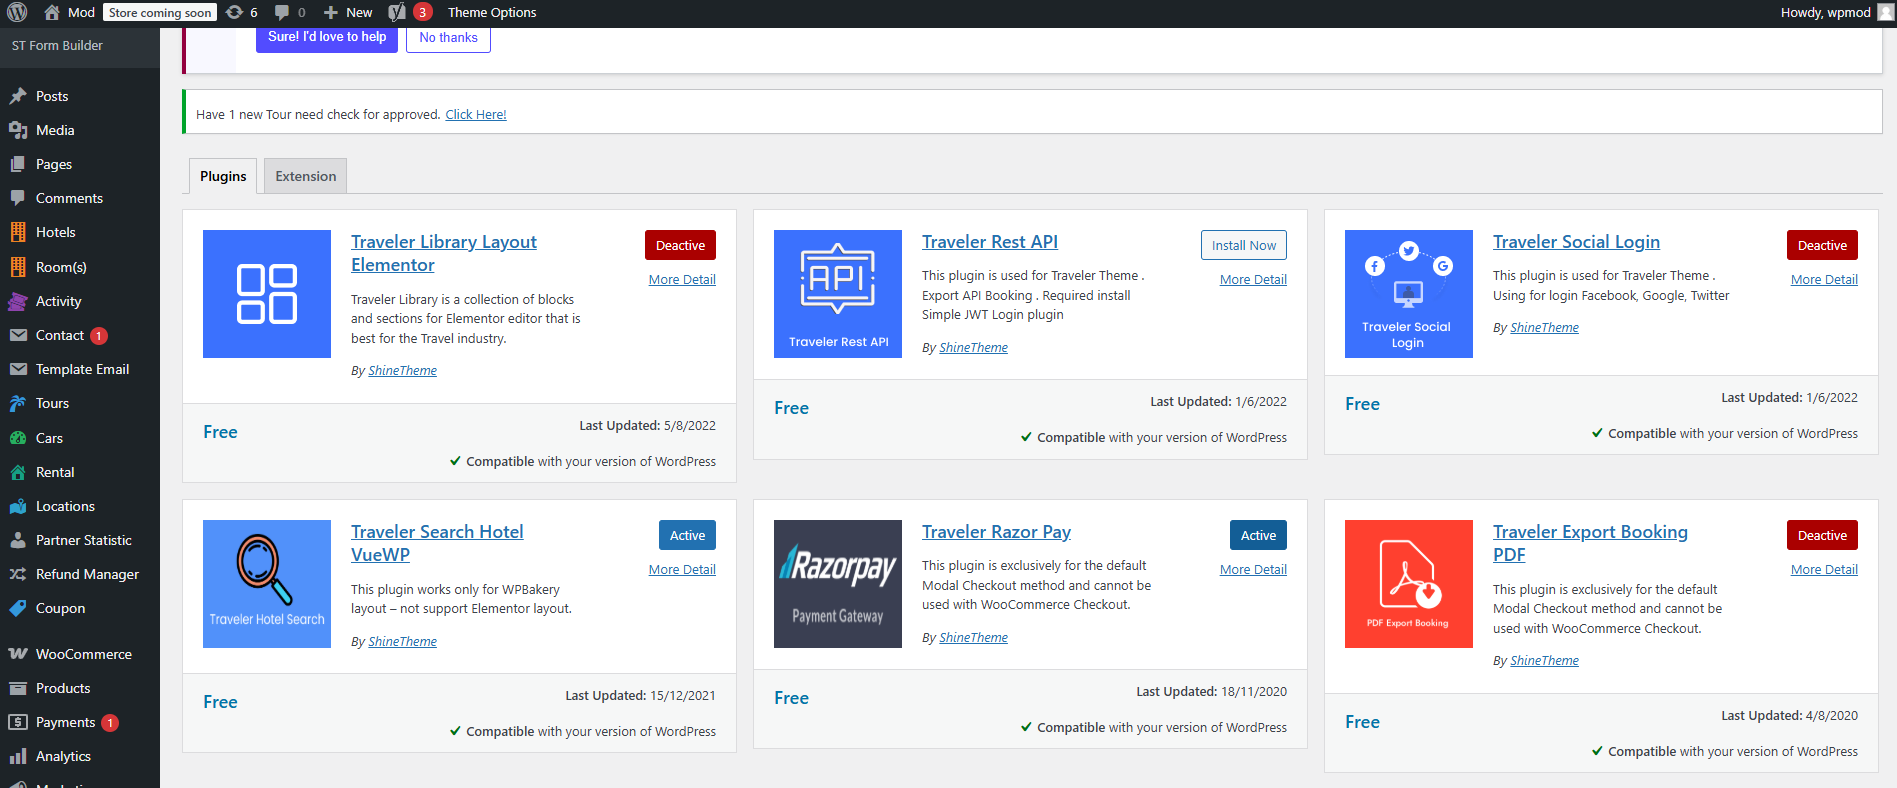Open the Traveler Export Booking PDF title link

(1590, 543)
